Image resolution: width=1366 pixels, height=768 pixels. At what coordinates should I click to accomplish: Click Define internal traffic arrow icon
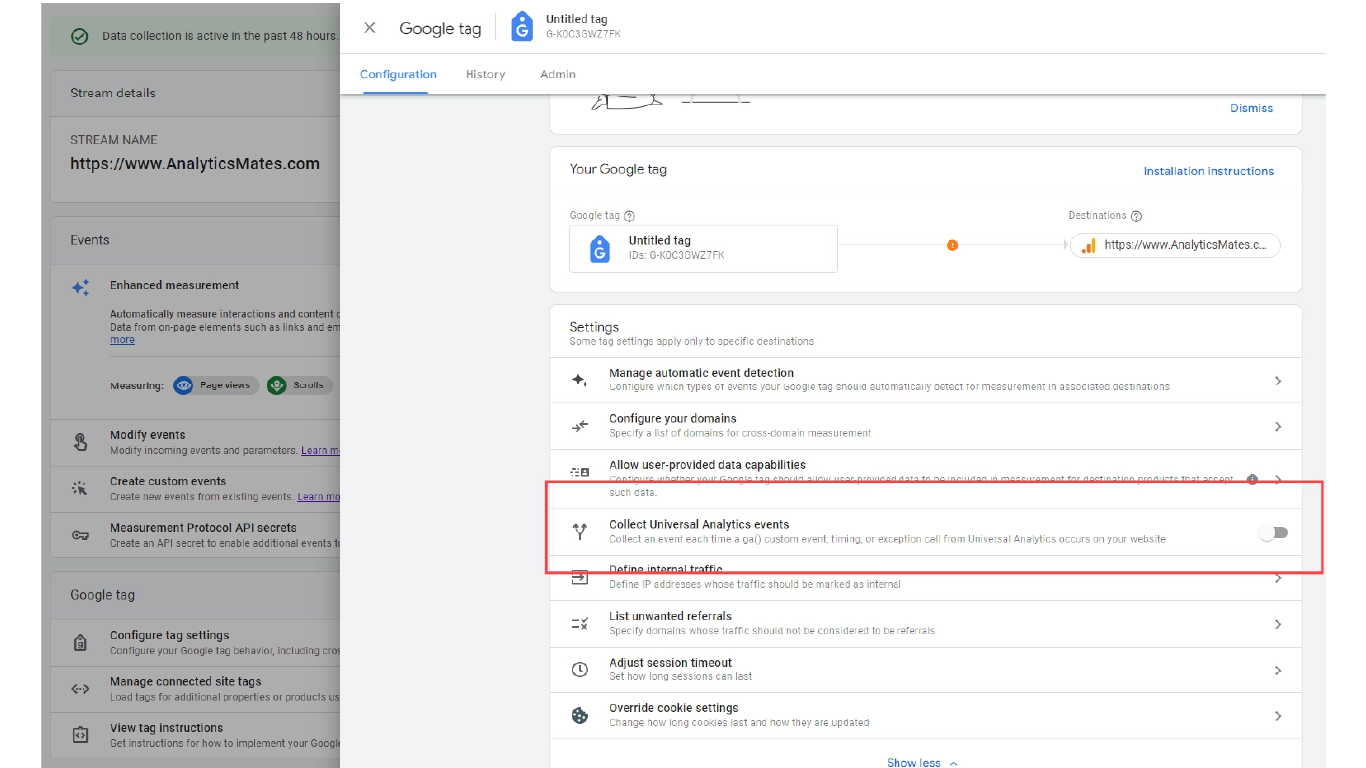tap(579, 577)
